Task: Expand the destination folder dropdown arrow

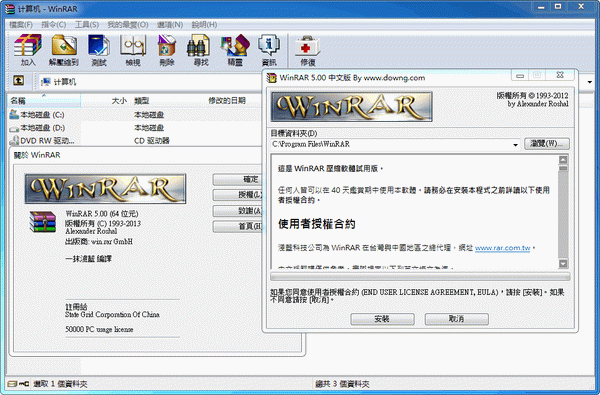Action: click(x=515, y=145)
